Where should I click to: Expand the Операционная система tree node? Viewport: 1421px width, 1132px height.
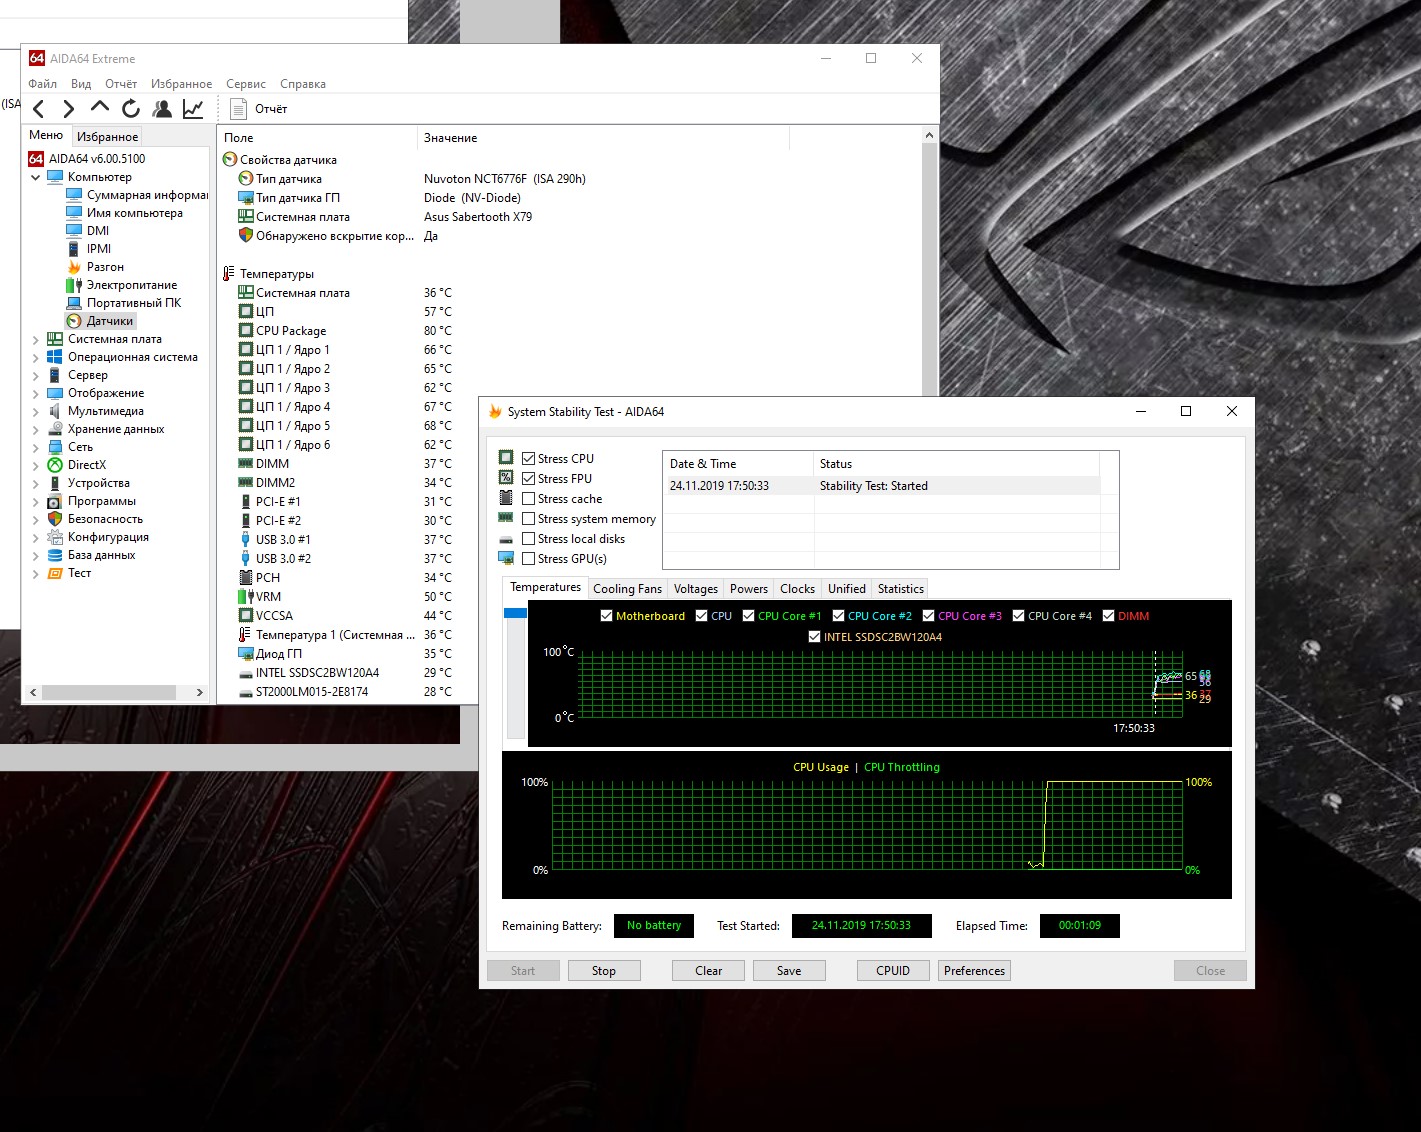coord(36,357)
